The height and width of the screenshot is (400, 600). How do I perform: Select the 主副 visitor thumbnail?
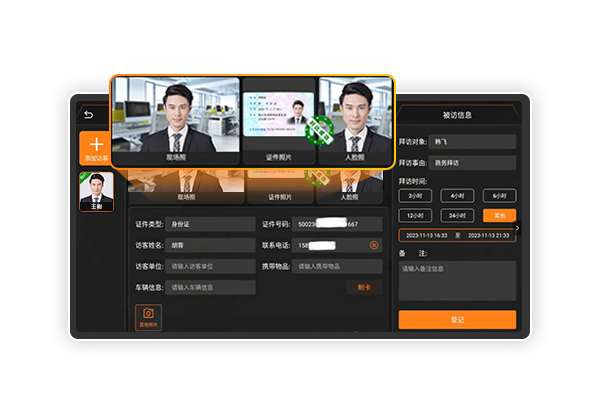96,191
